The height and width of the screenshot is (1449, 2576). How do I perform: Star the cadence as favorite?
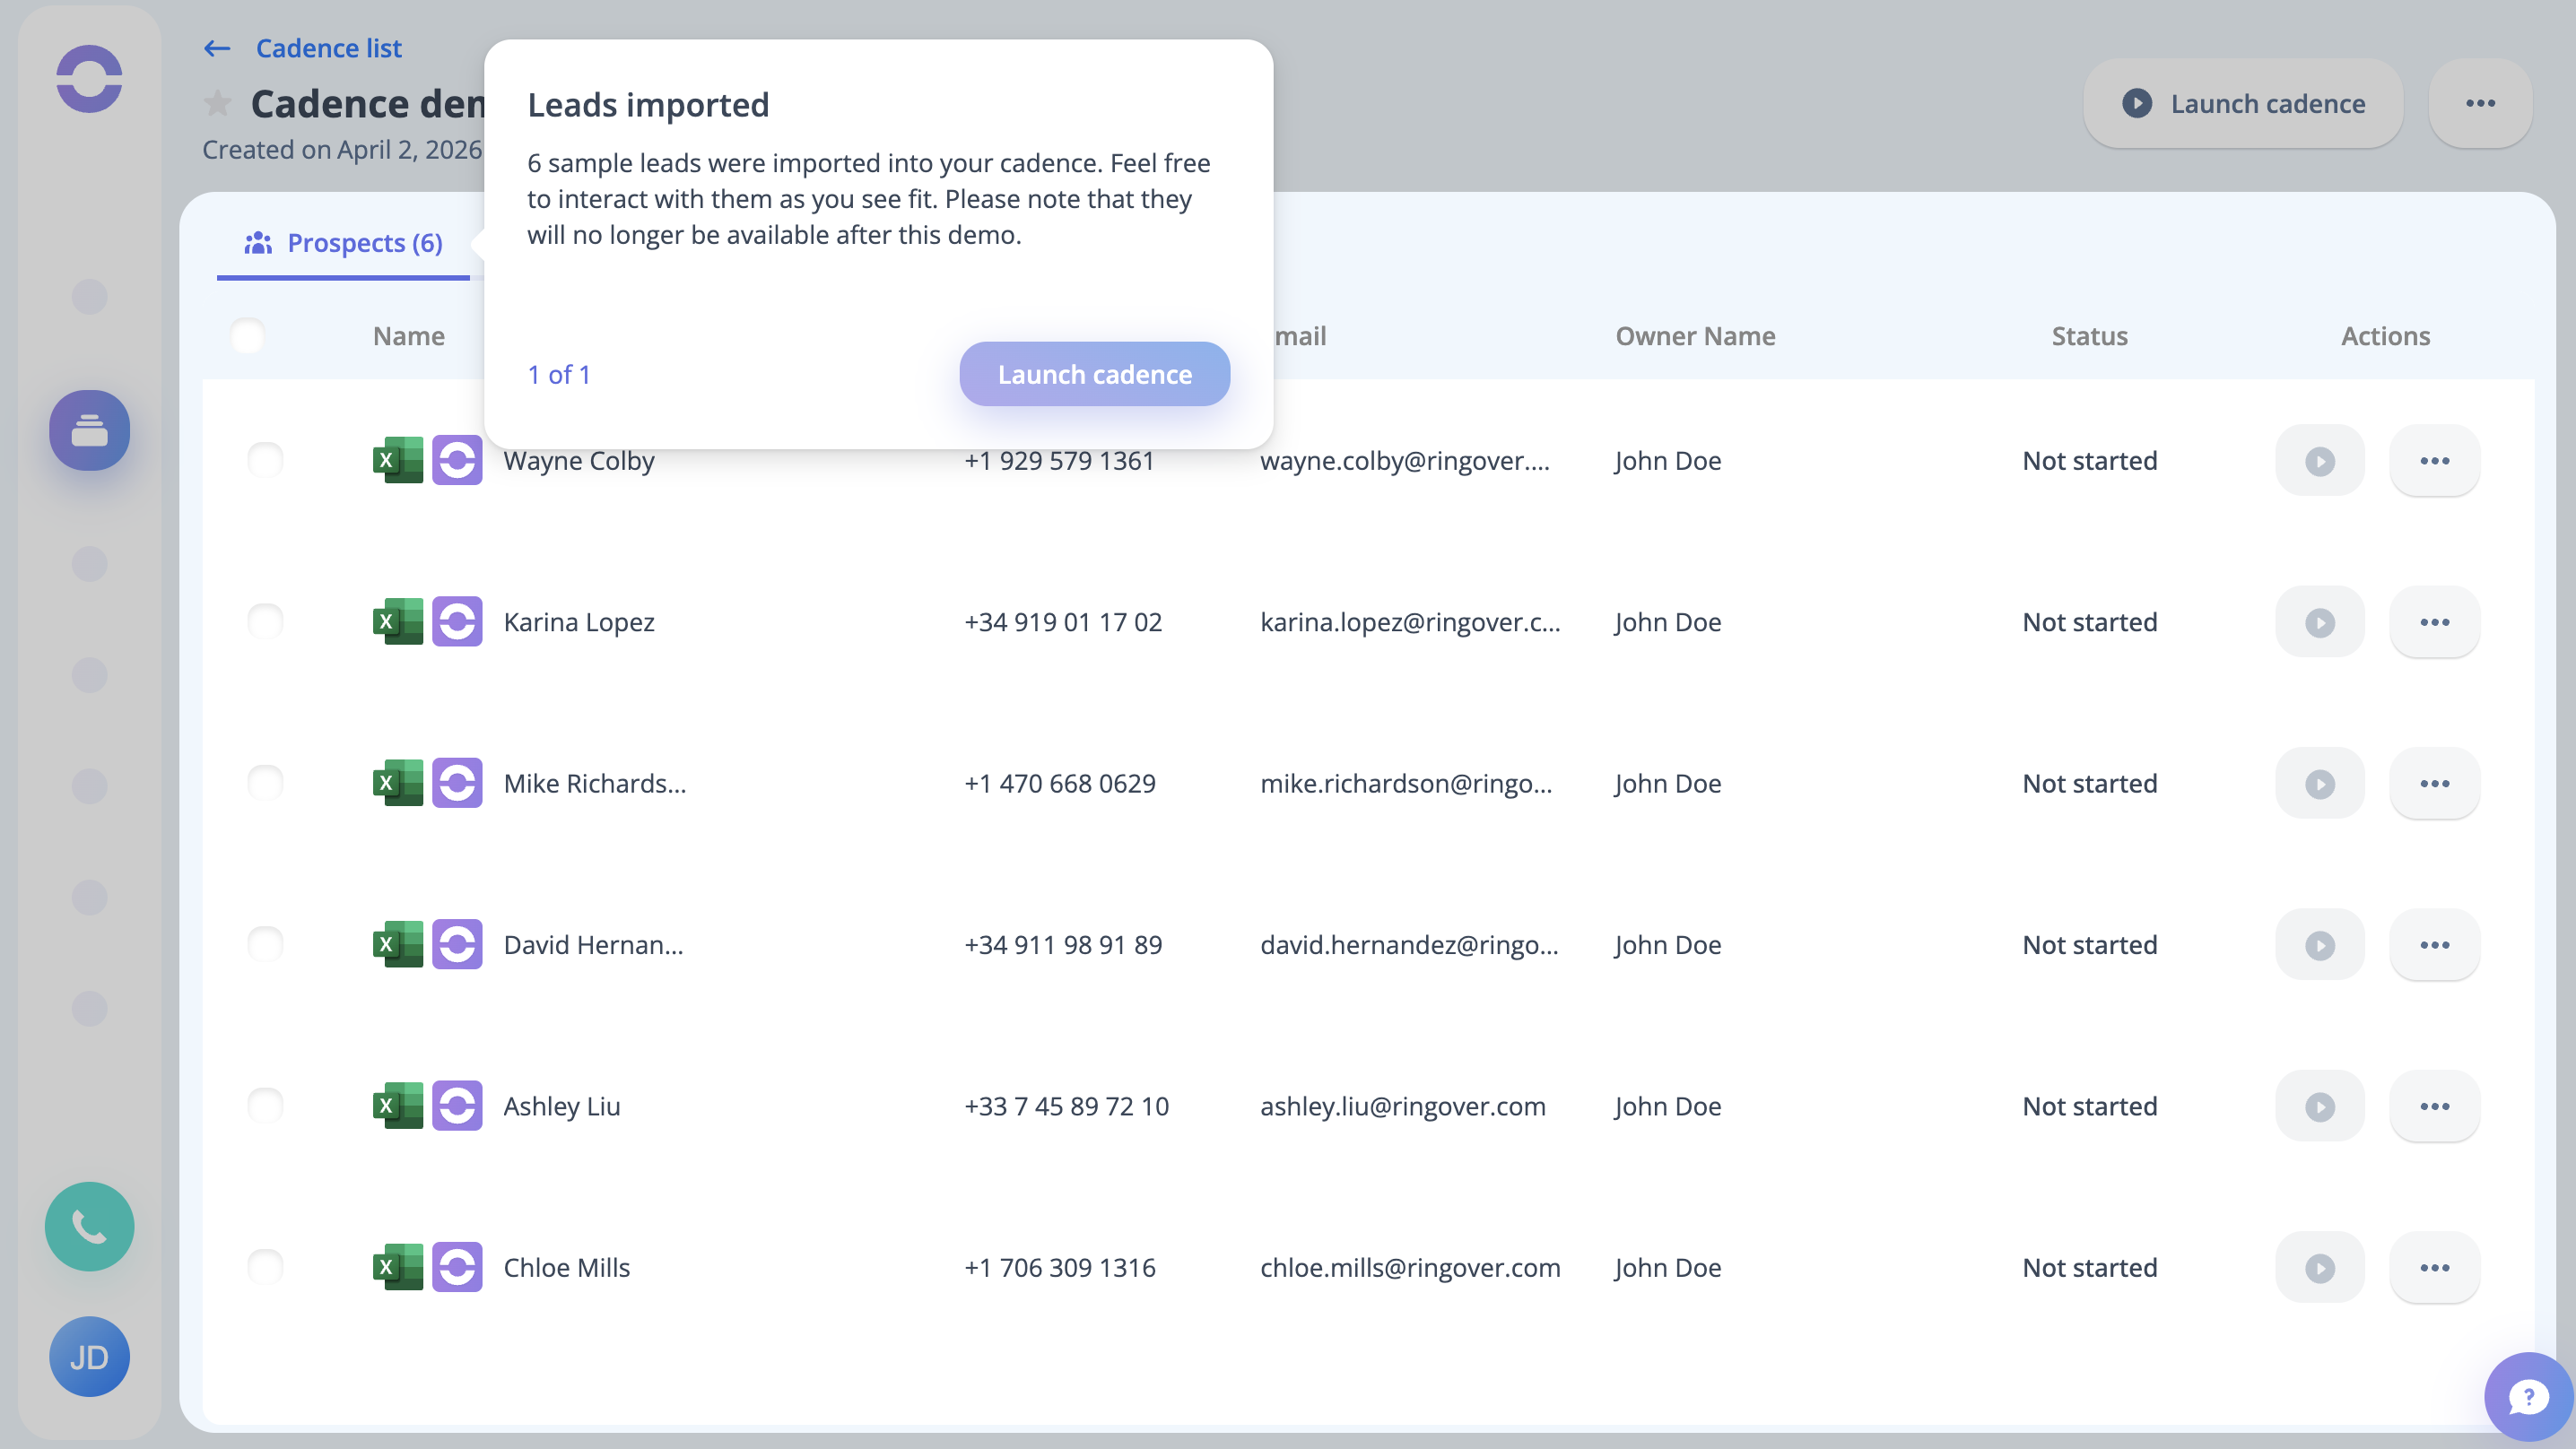217,103
